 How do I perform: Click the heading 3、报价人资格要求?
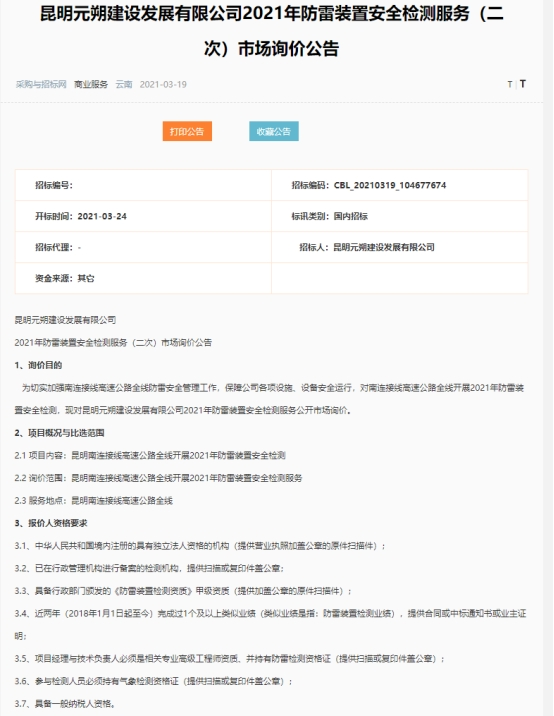(x=51, y=523)
